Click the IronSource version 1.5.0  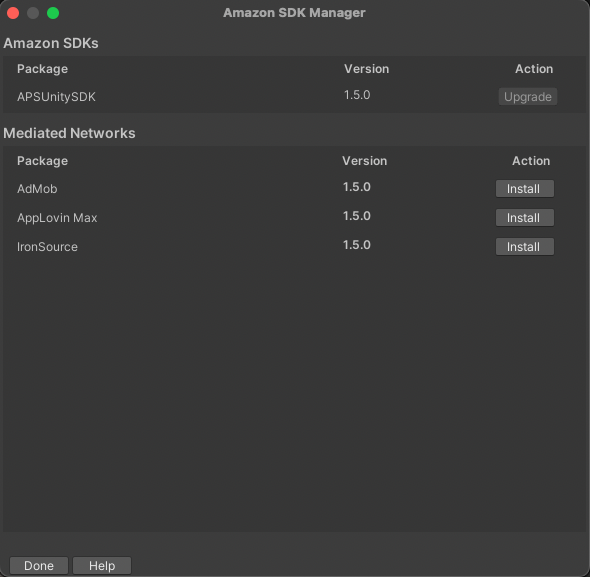(x=357, y=245)
